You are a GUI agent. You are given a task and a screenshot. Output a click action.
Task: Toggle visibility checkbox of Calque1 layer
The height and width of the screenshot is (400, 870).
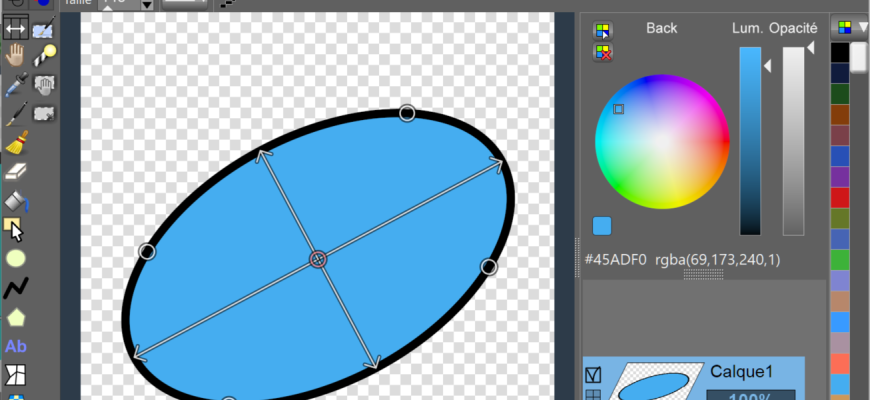point(593,376)
